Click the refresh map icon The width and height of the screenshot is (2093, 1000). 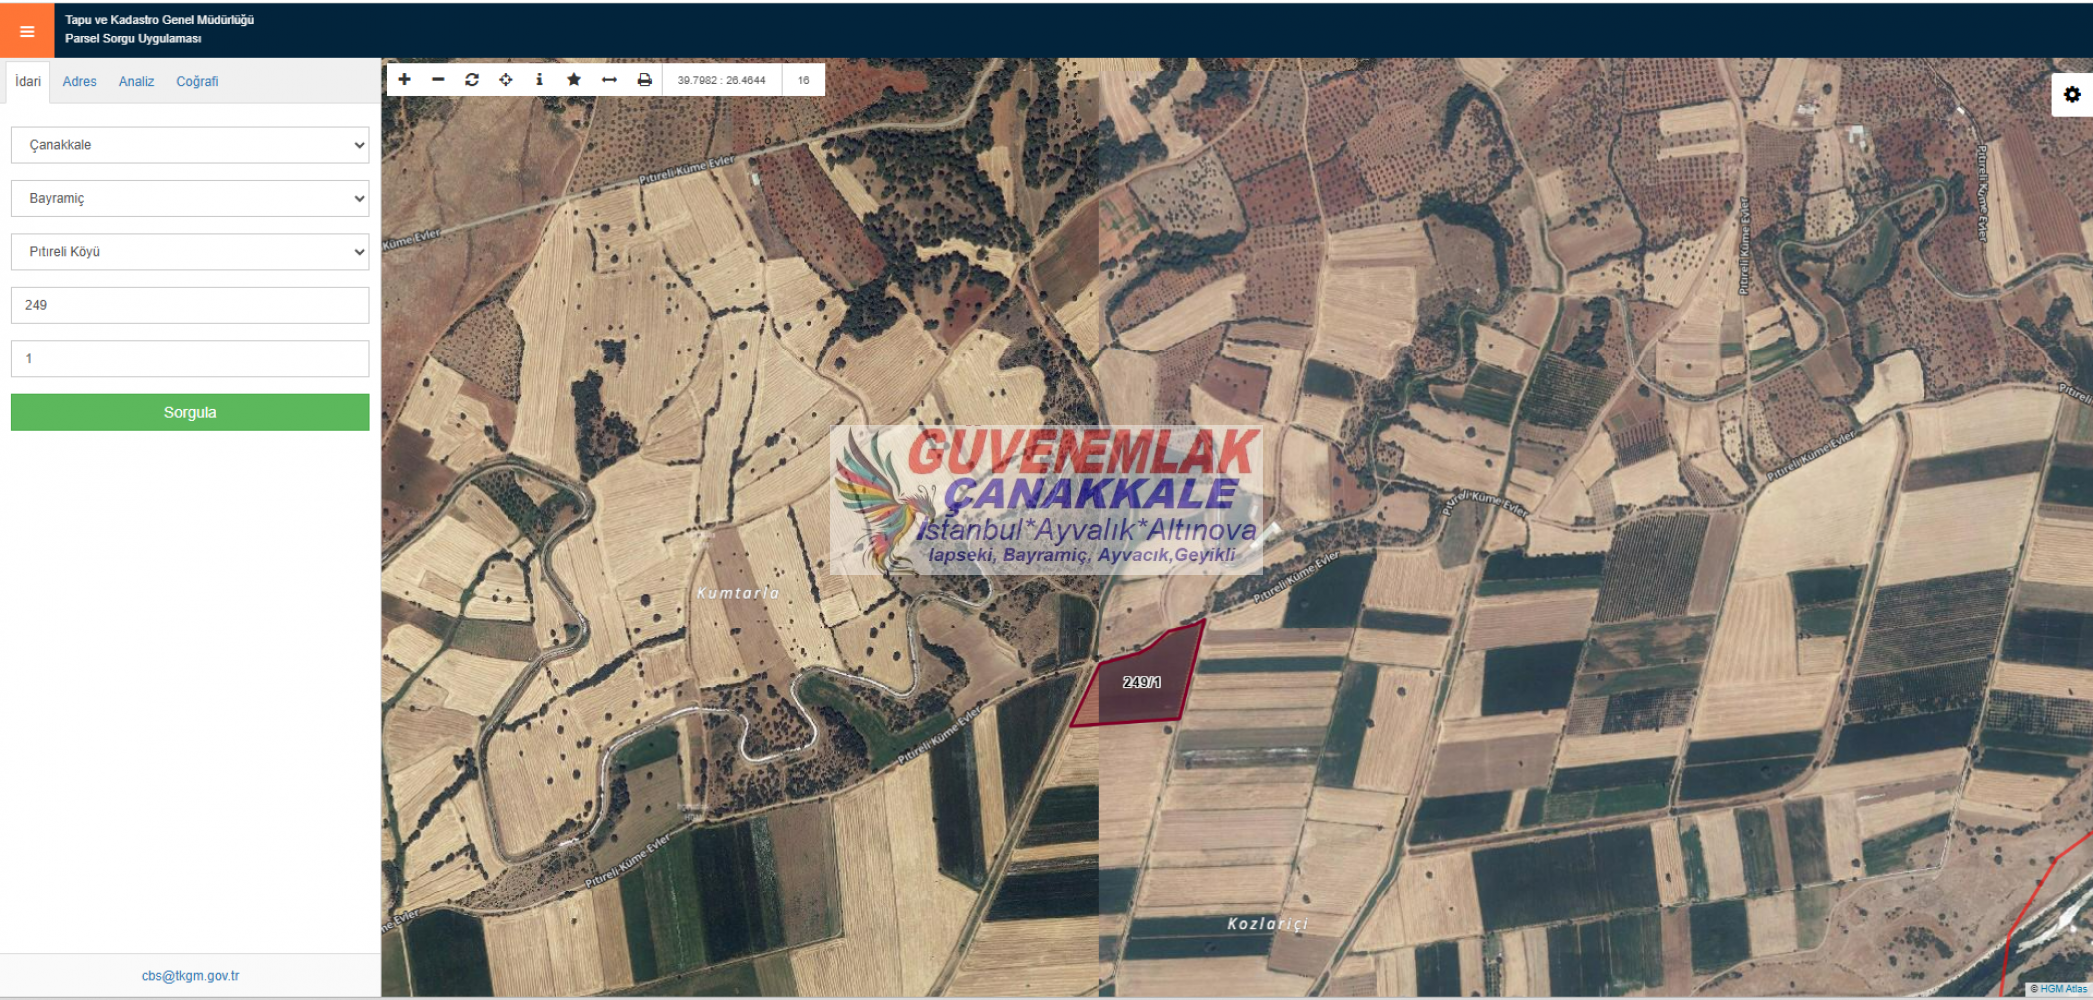472,80
